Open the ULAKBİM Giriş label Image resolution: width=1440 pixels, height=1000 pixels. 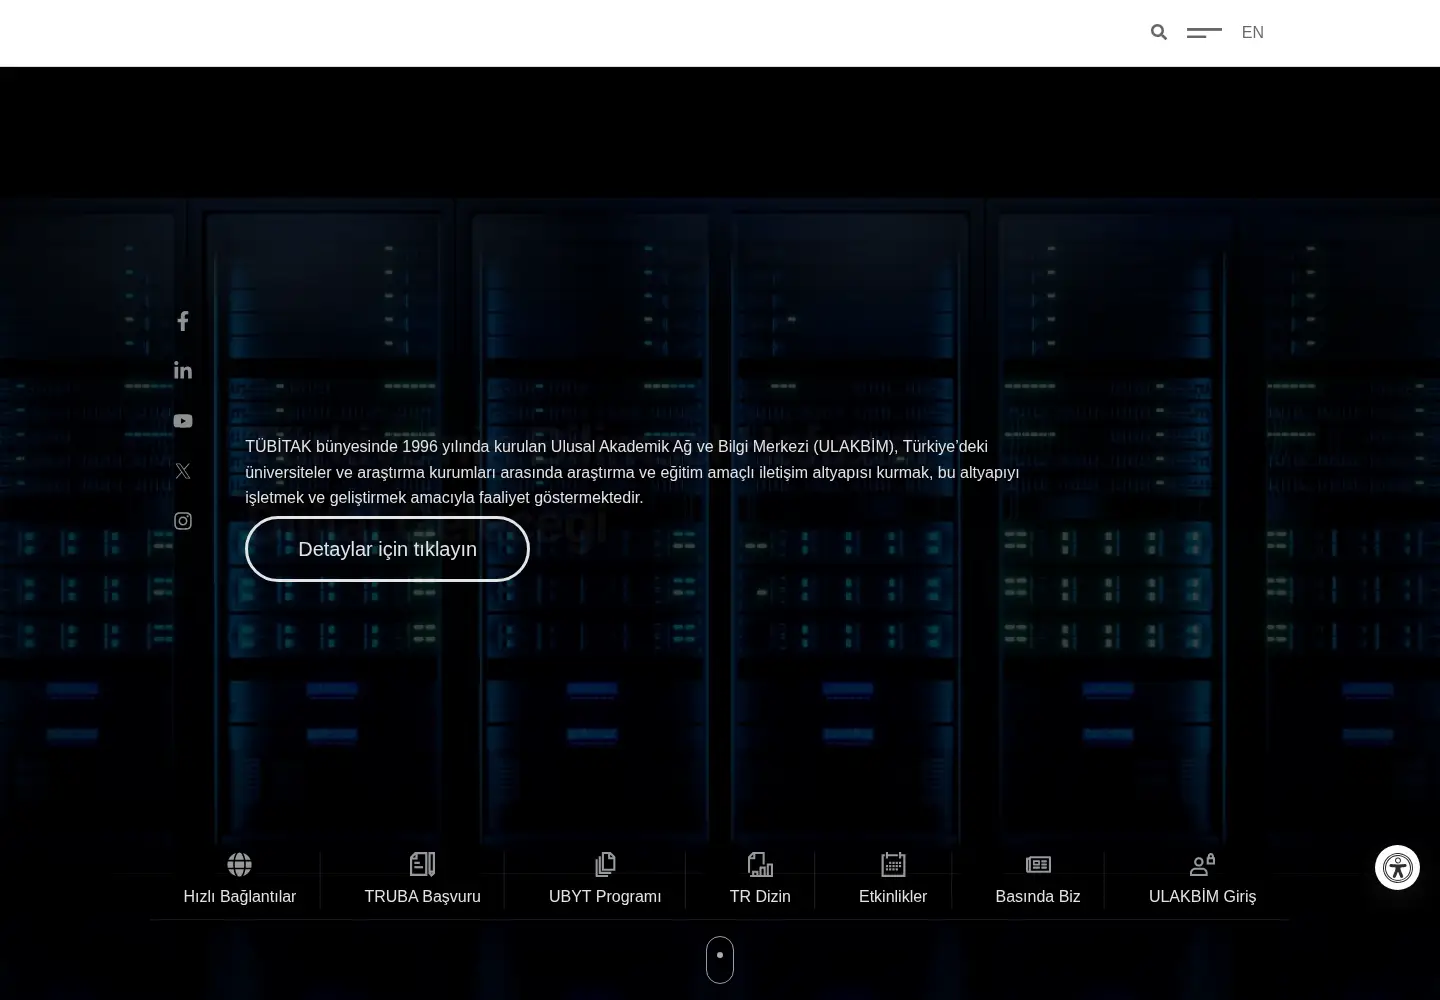click(x=1202, y=897)
